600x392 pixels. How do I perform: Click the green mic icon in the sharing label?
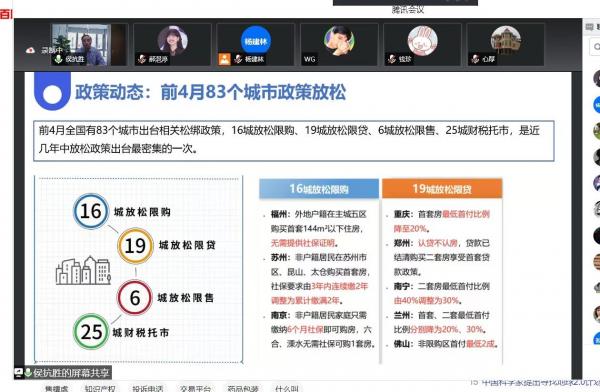point(28,372)
